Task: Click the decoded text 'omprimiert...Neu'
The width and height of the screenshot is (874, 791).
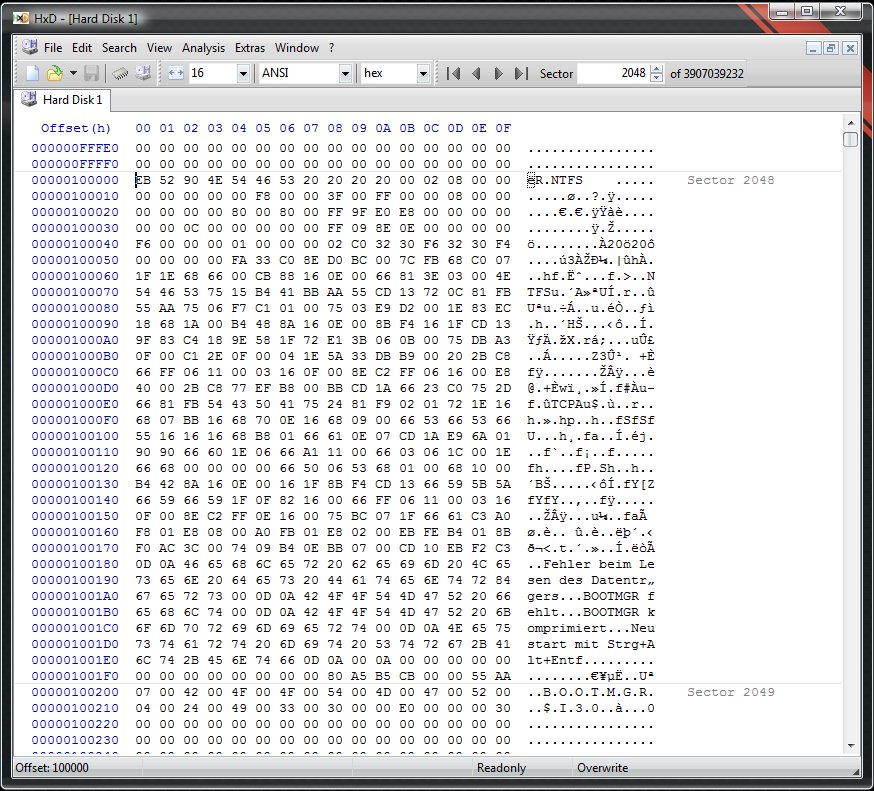Action: [x=591, y=628]
